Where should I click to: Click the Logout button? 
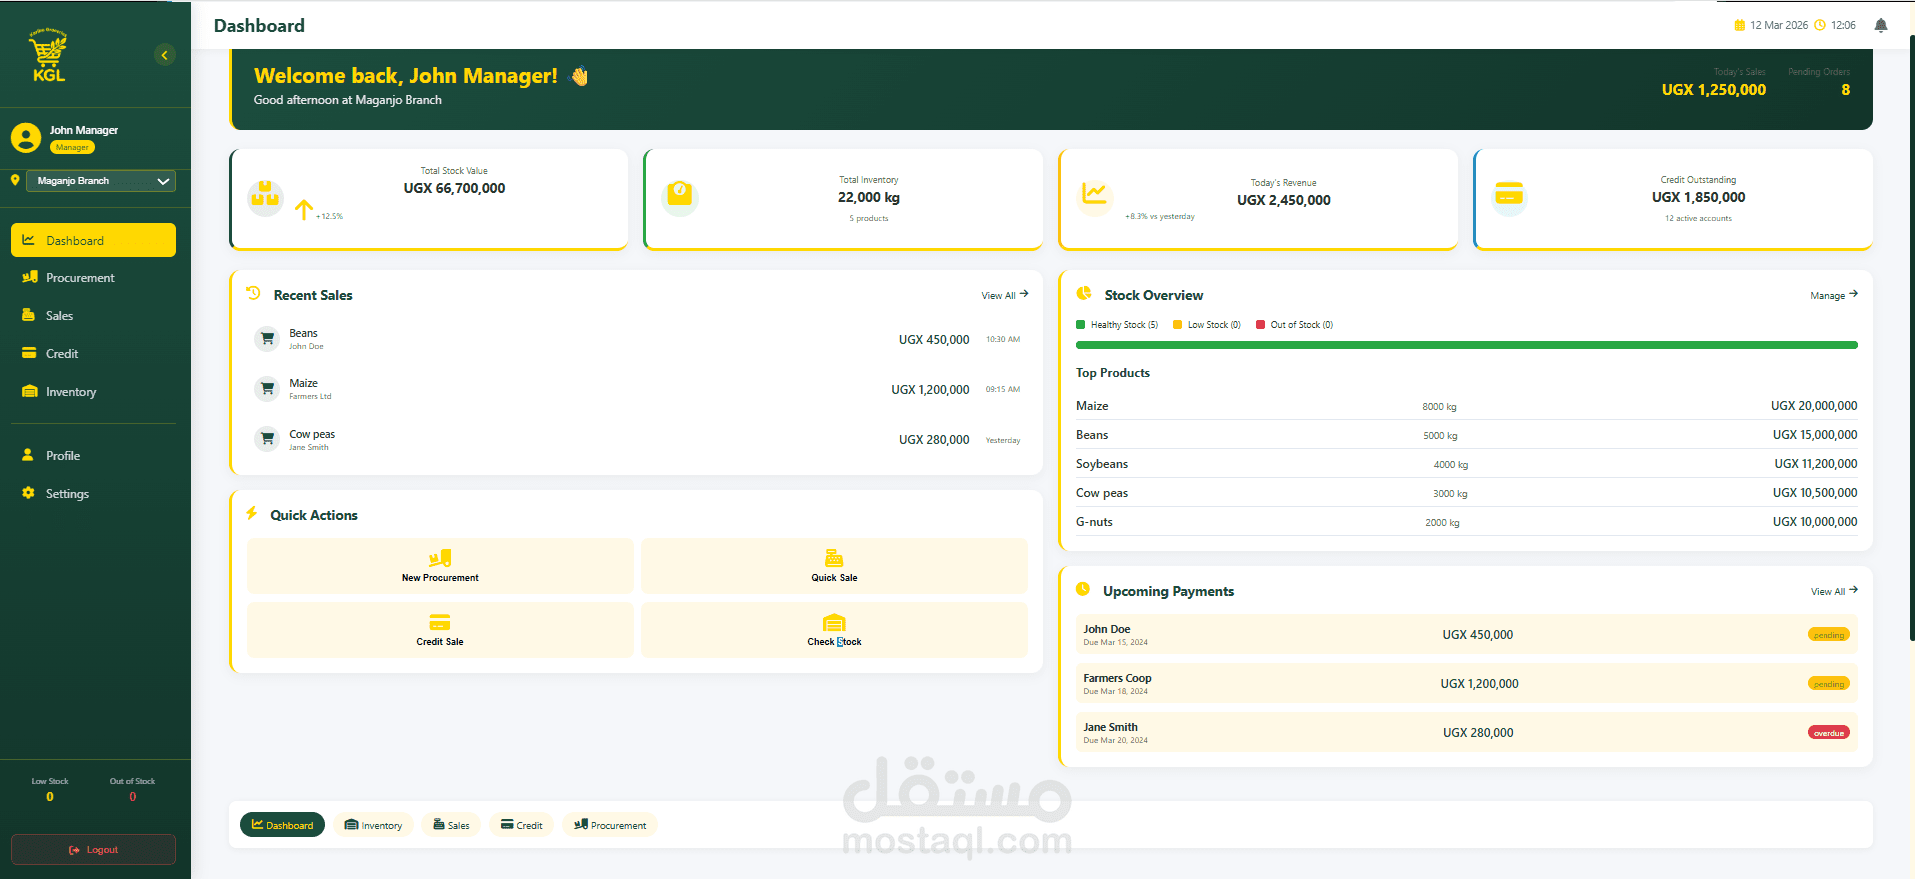[x=93, y=850]
